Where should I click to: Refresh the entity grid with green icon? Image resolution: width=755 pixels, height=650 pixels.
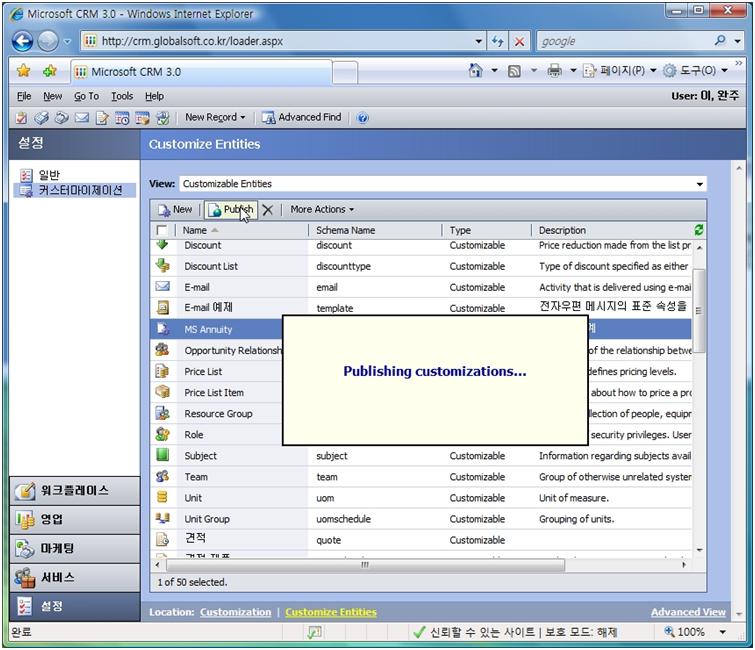click(x=699, y=230)
